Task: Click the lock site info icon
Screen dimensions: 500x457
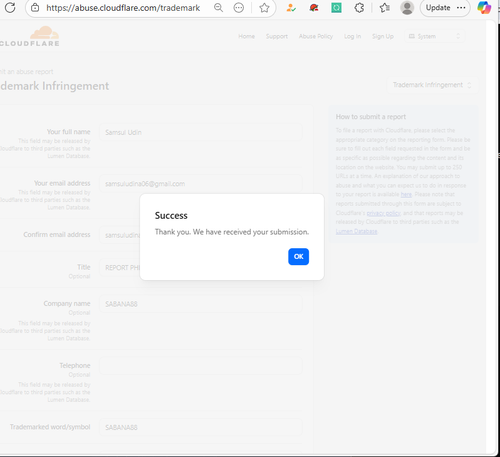Action: [x=35, y=8]
